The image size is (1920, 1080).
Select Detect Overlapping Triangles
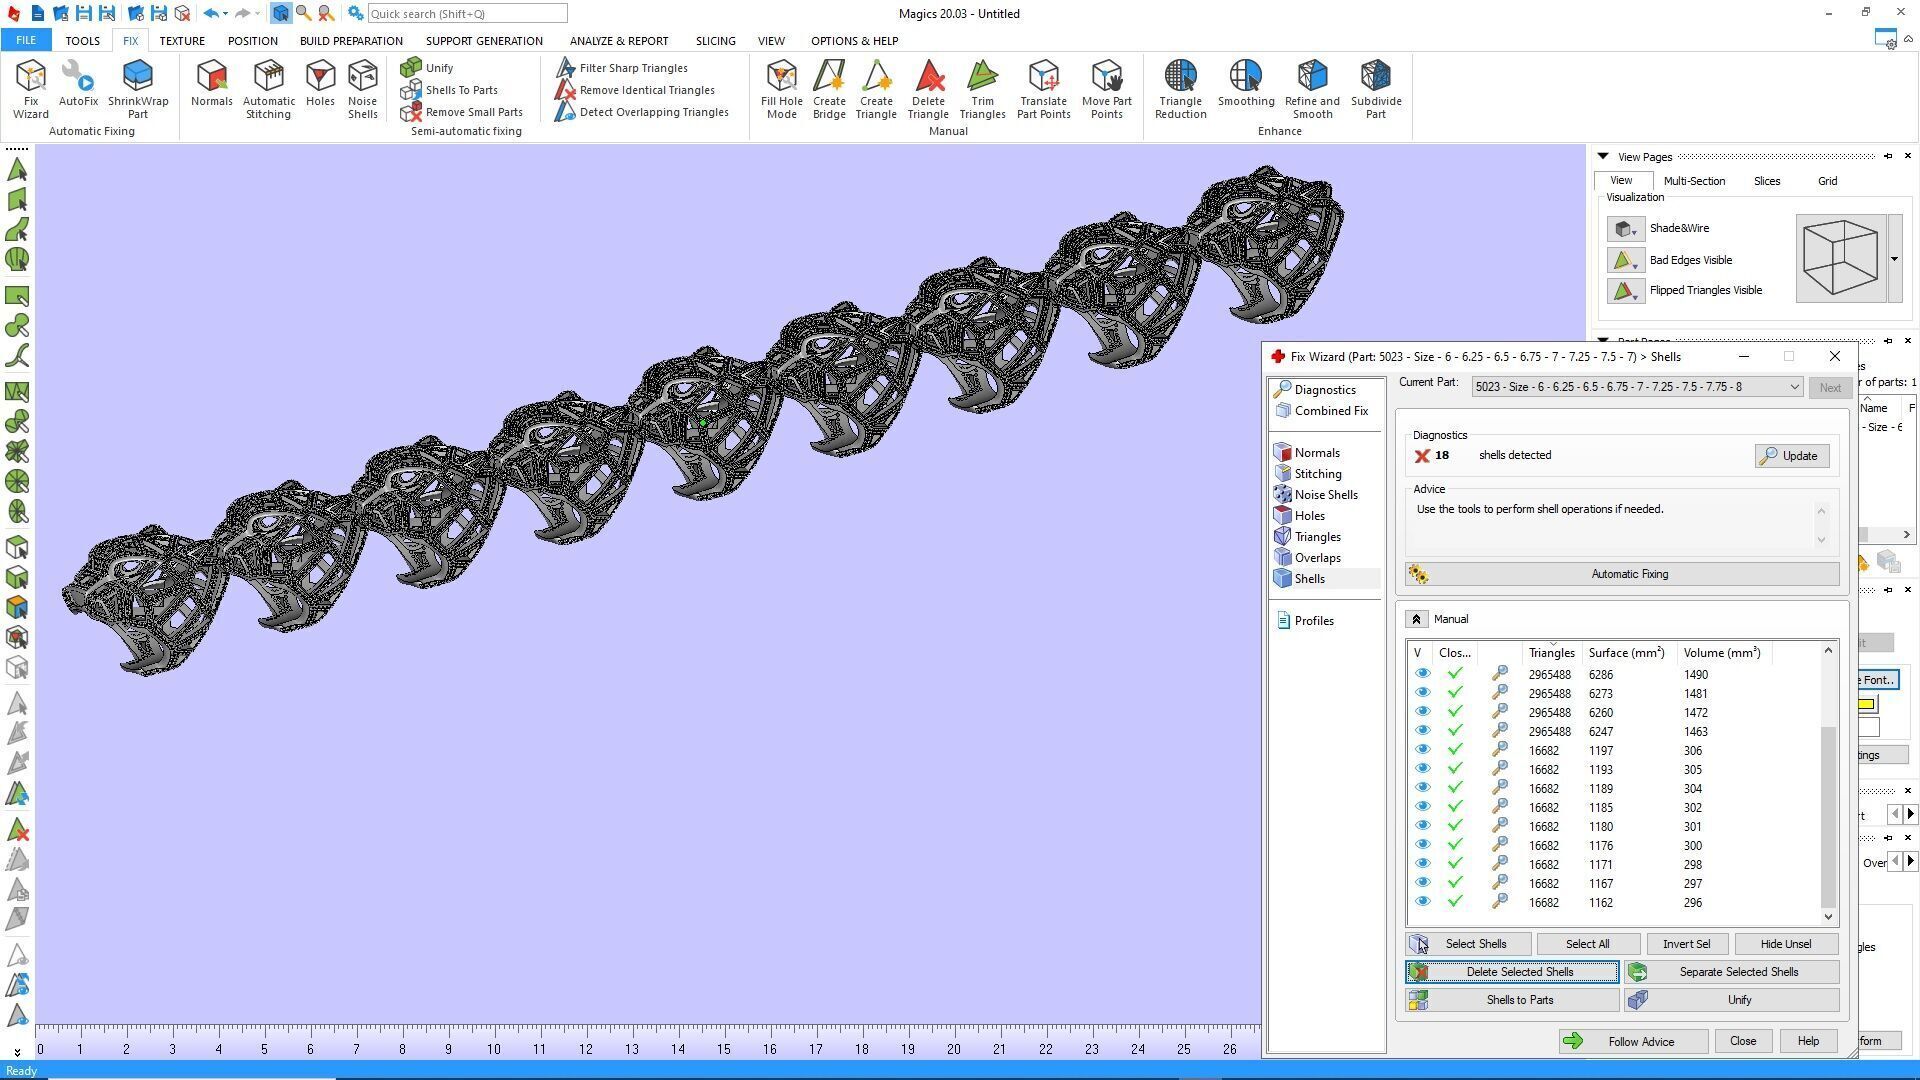click(x=653, y=112)
